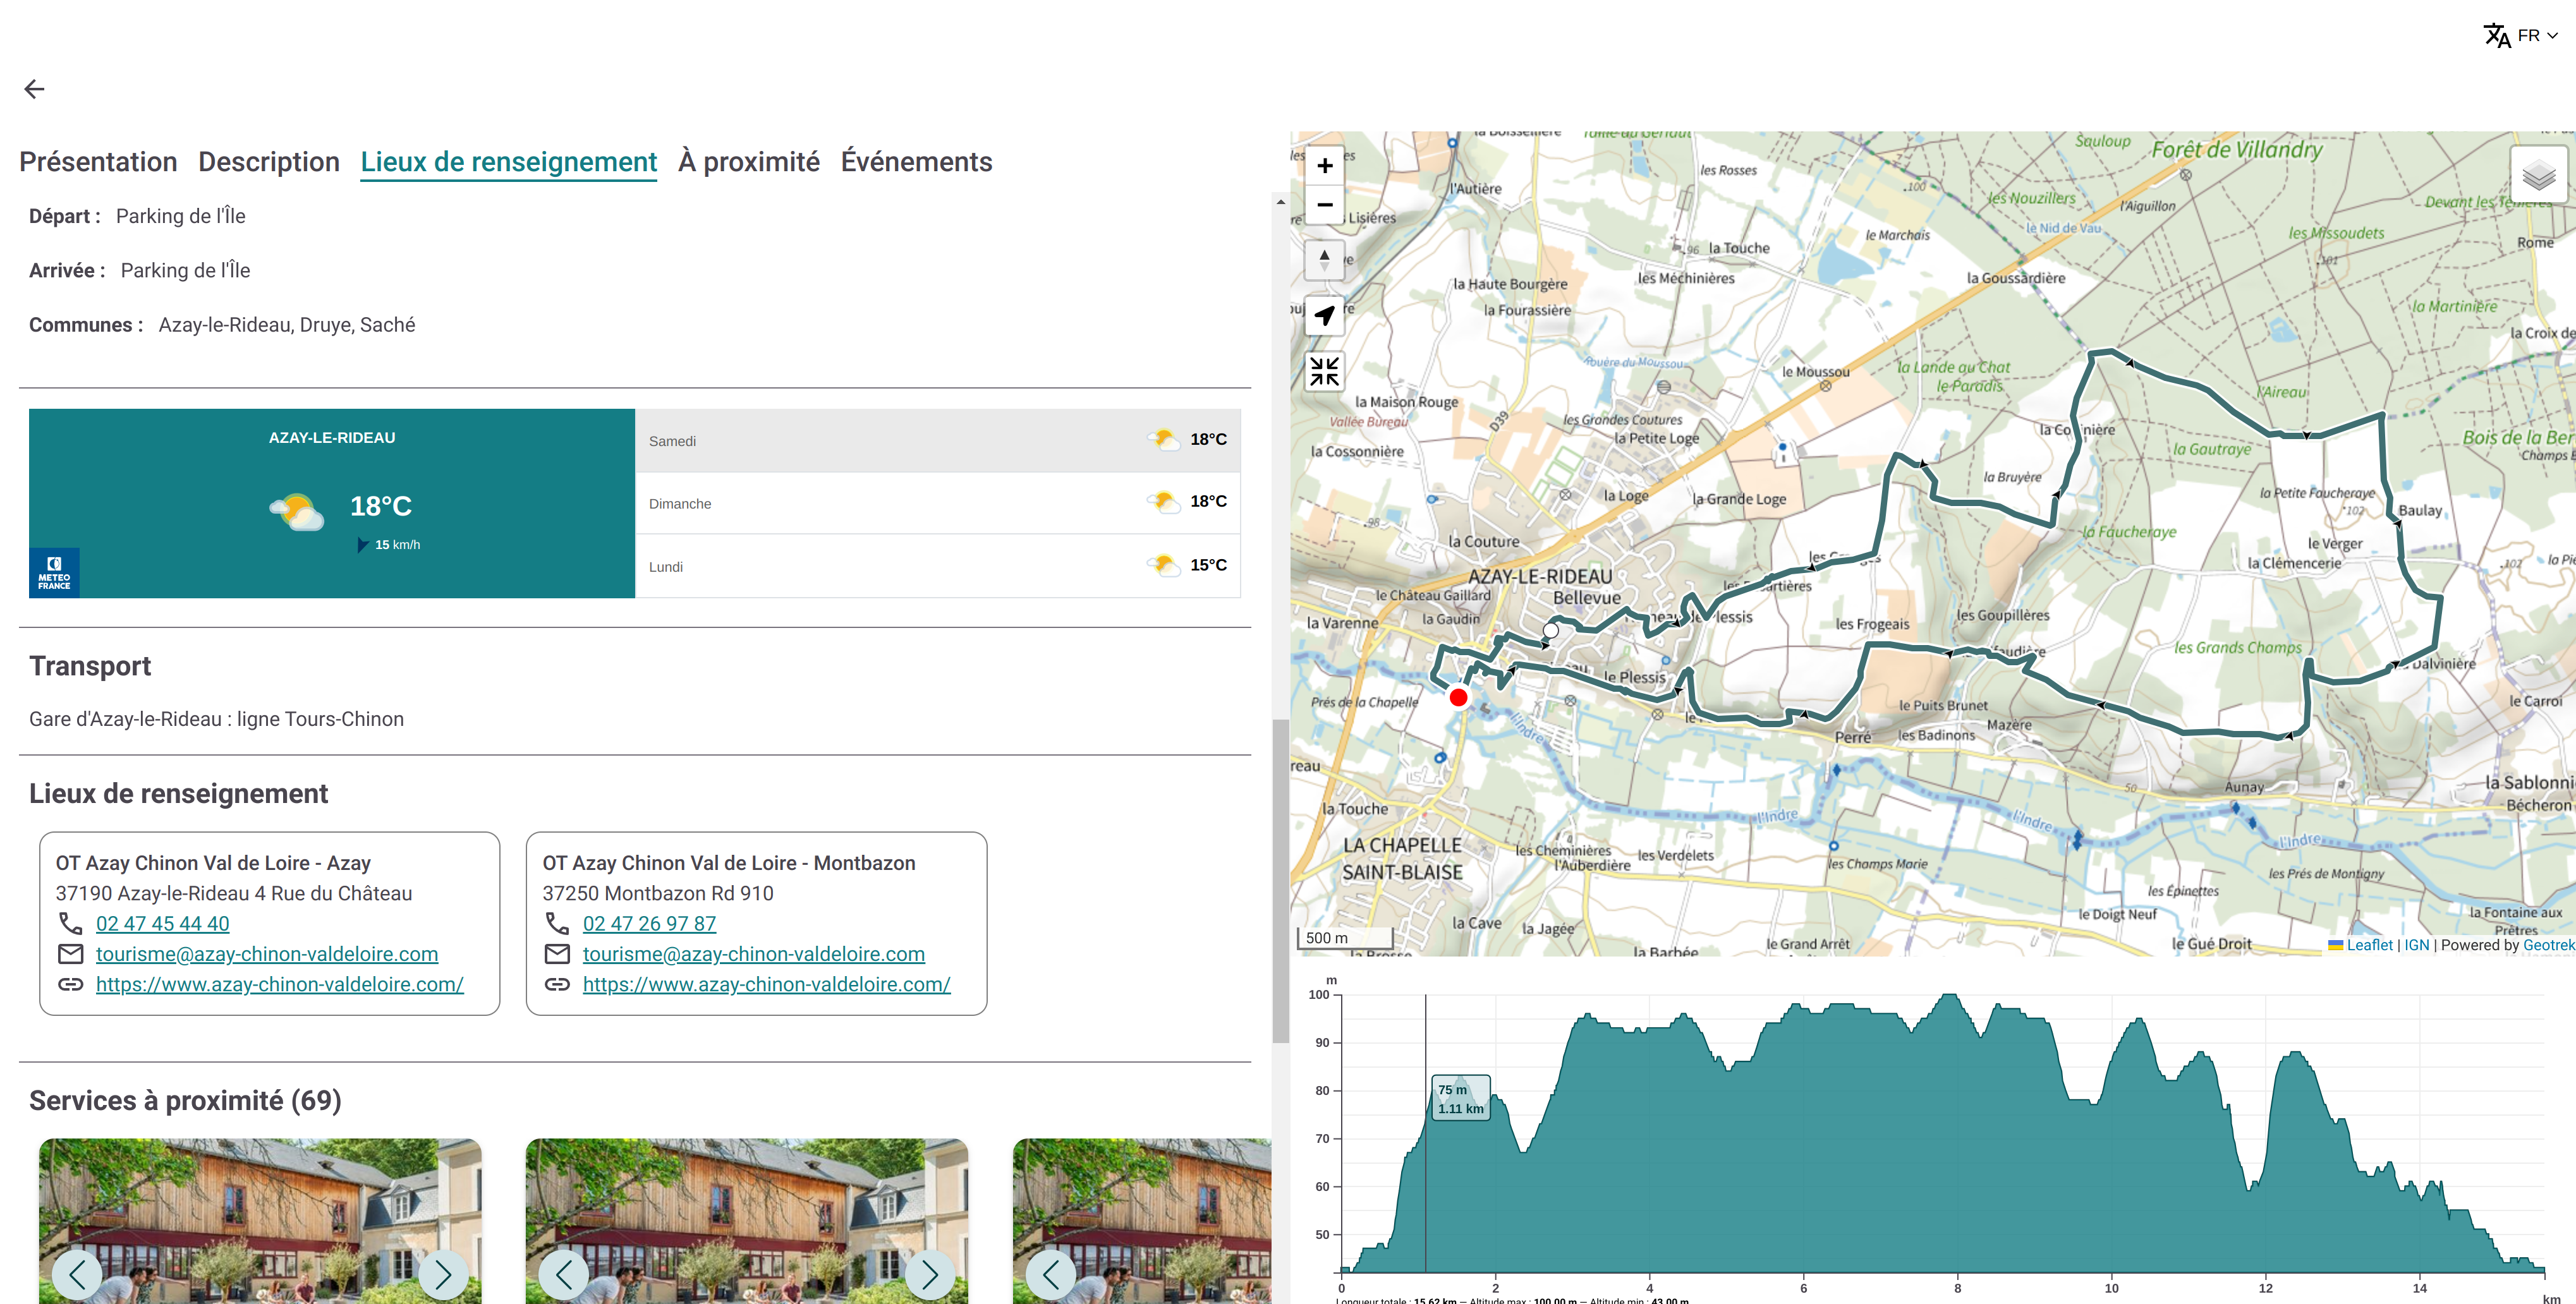
Task: Show next photo on second service card
Action: pos(930,1274)
